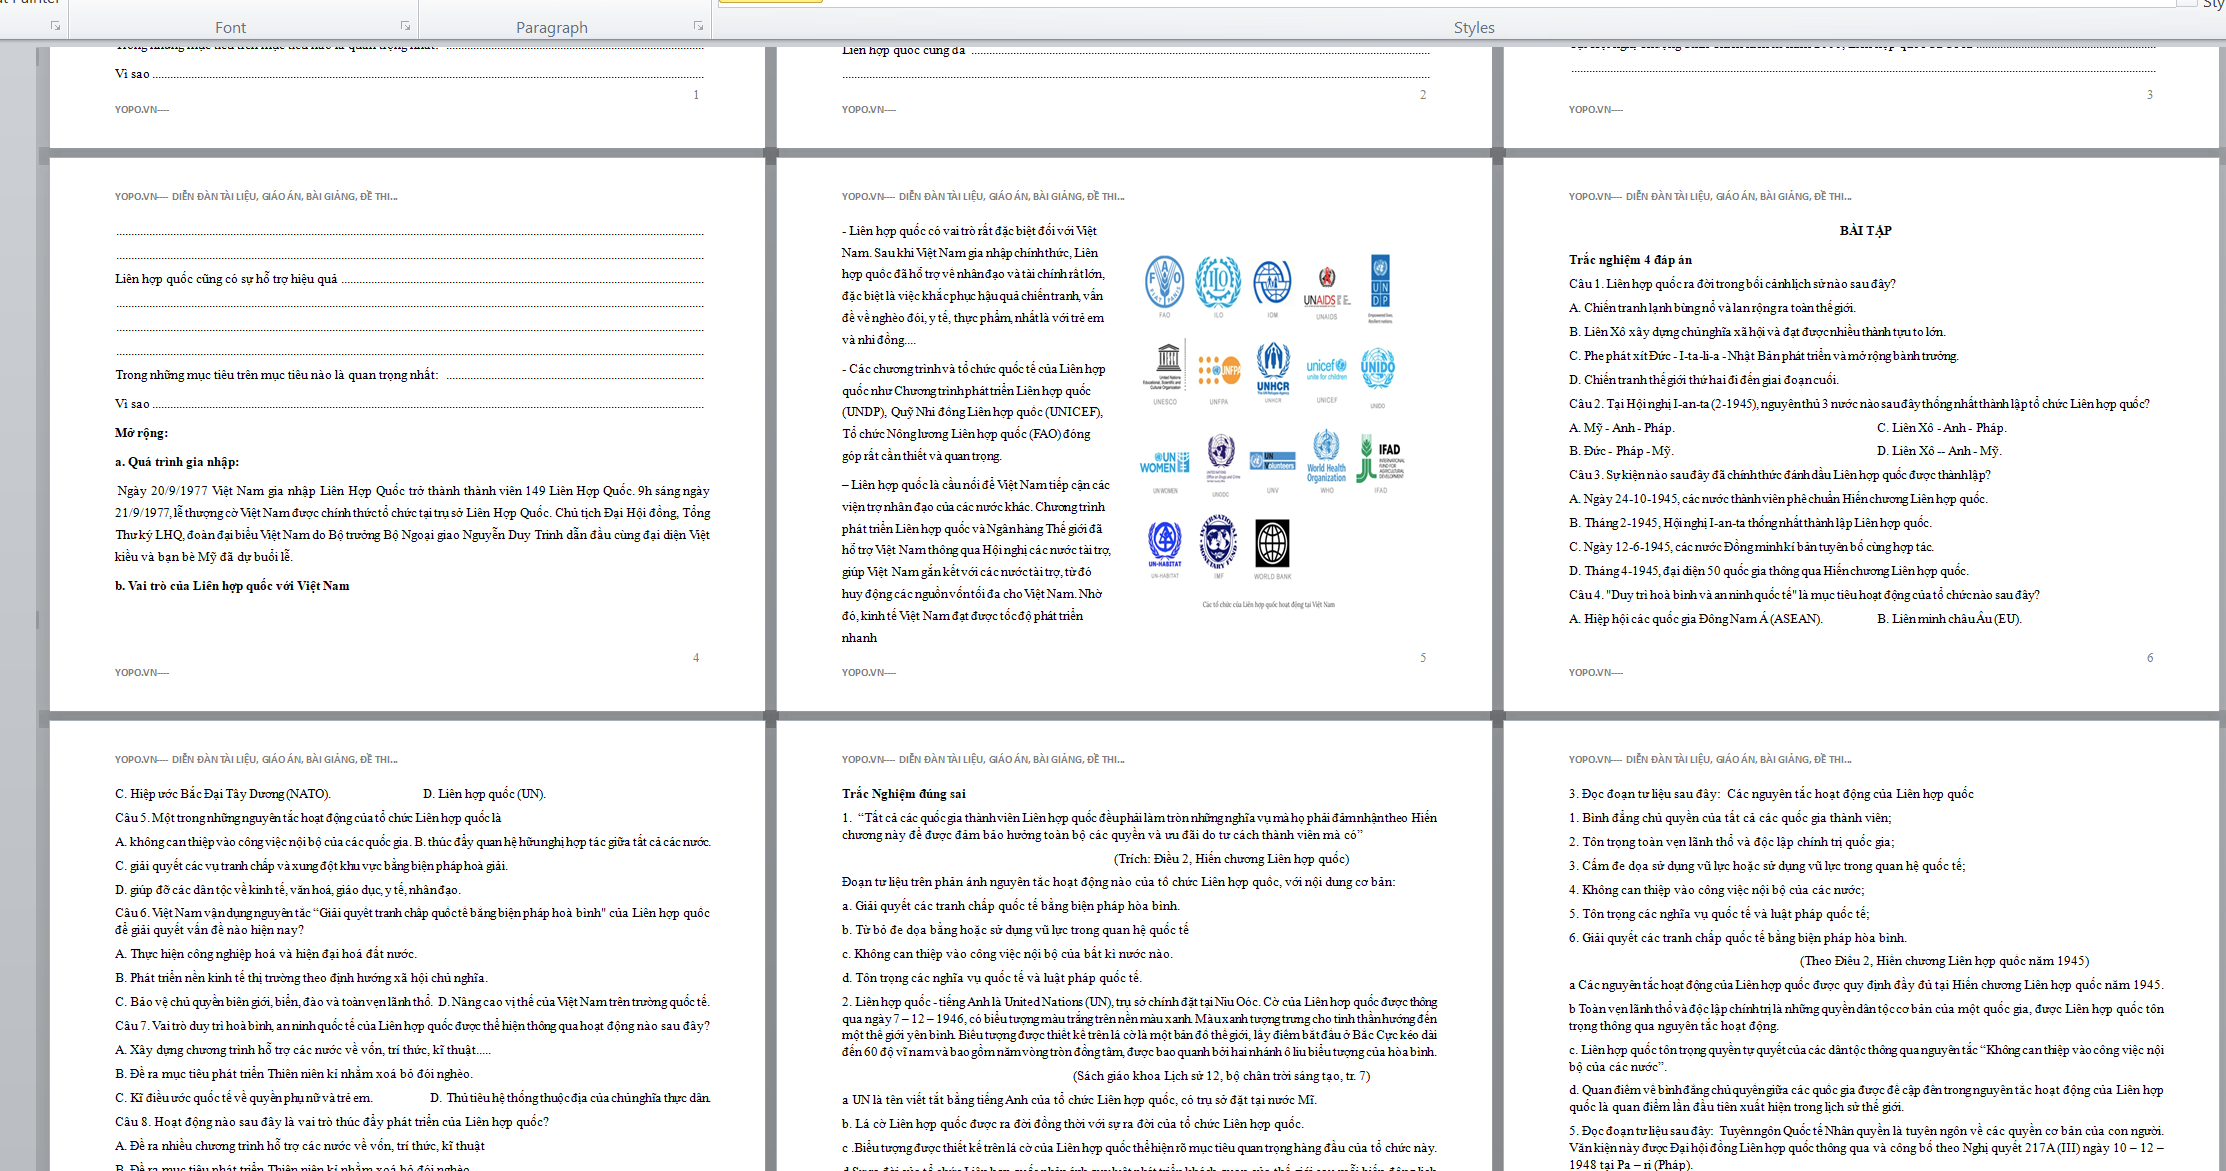The width and height of the screenshot is (2226, 1171).
Task: Click question 'Câu 6. Việt Nam vận dụng nguyên tắc'
Action: tap(412, 921)
